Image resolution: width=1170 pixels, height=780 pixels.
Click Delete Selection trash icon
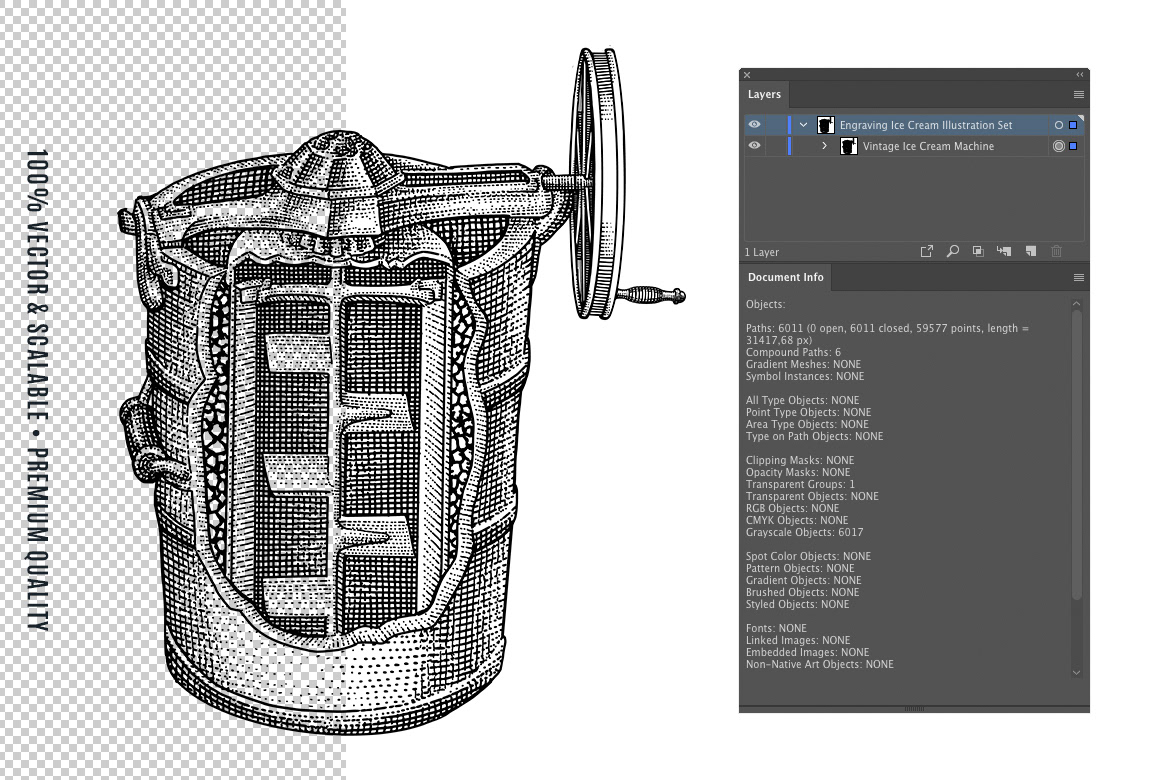(1056, 252)
